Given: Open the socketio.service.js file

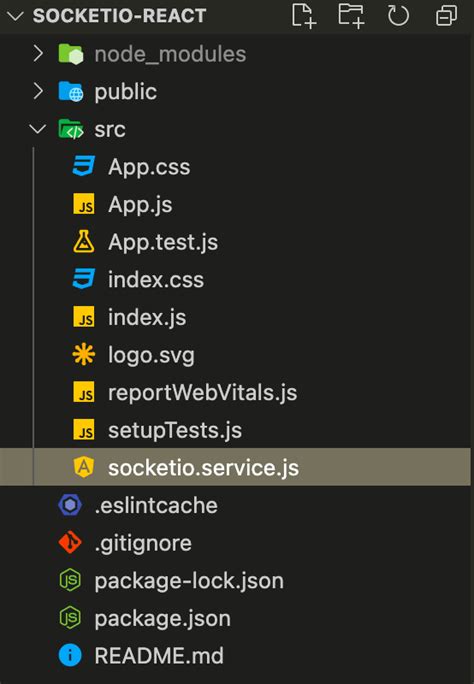Looking at the screenshot, I should pos(204,468).
